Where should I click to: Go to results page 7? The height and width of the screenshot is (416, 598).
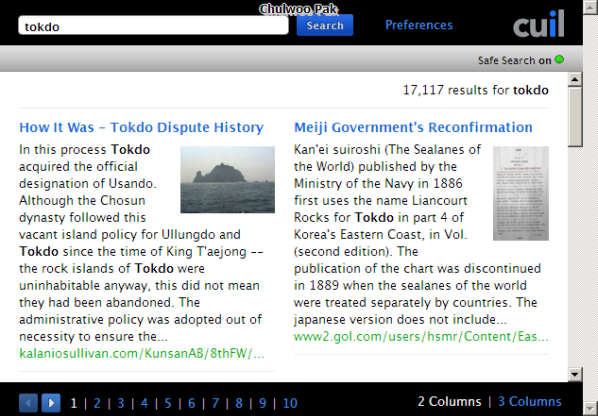point(215,403)
